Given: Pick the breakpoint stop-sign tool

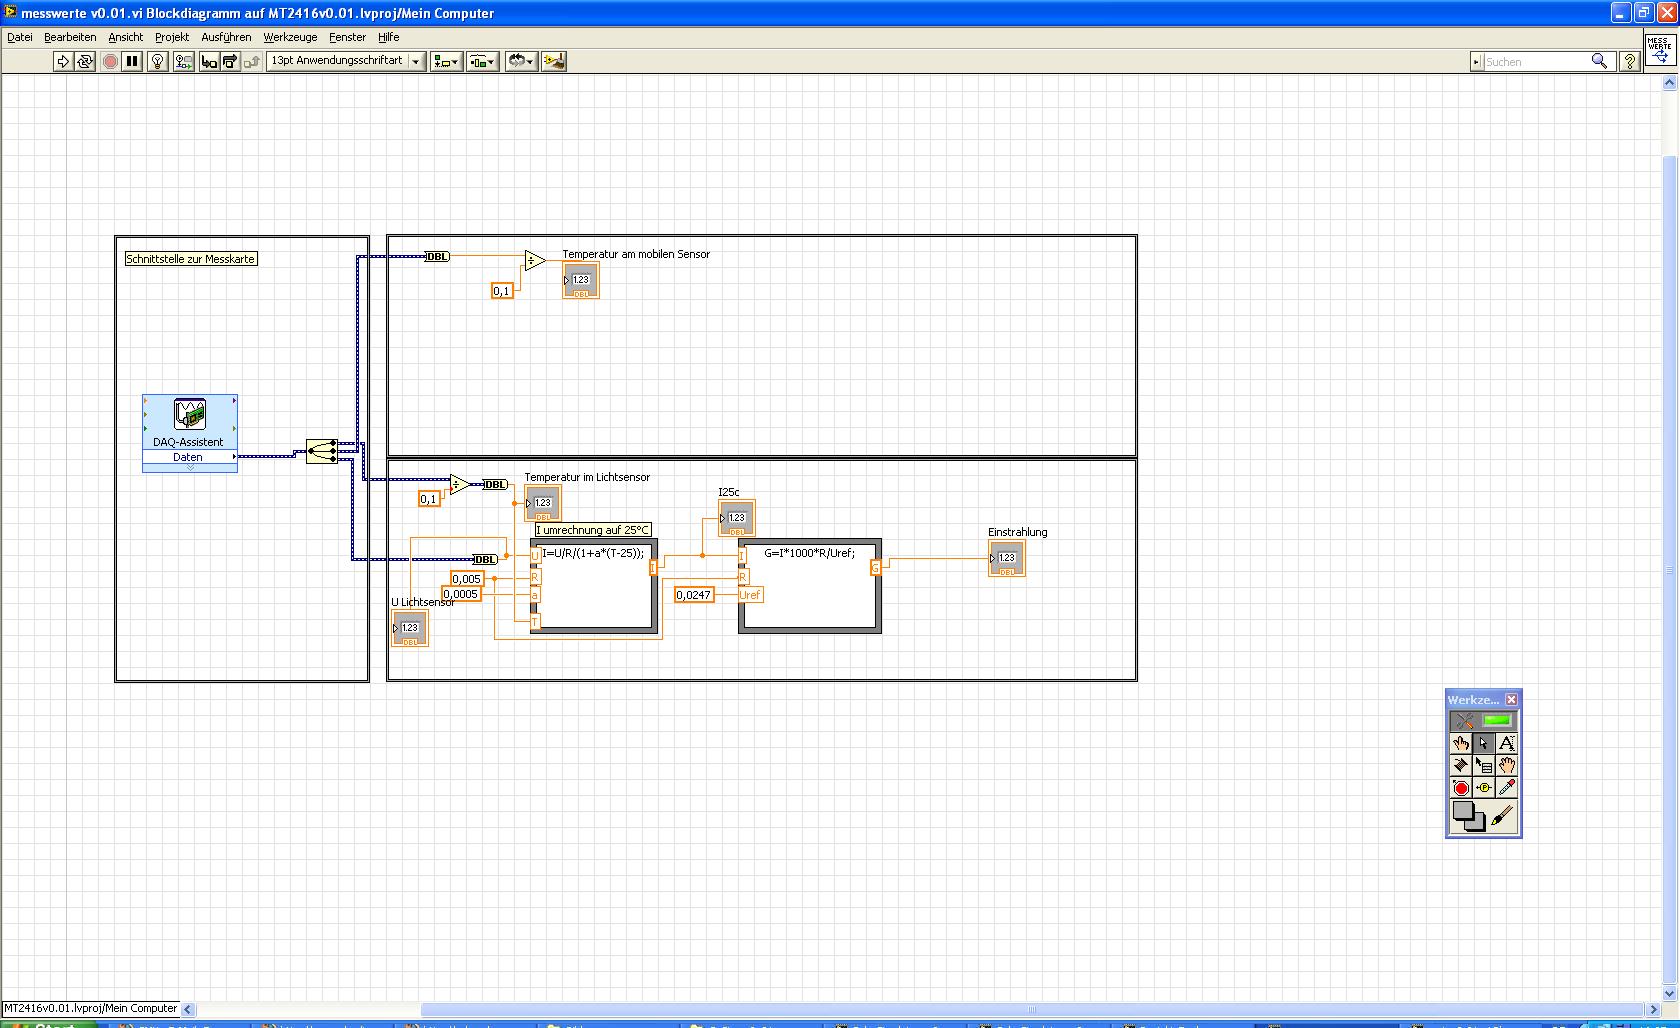Looking at the screenshot, I should [1461, 788].
